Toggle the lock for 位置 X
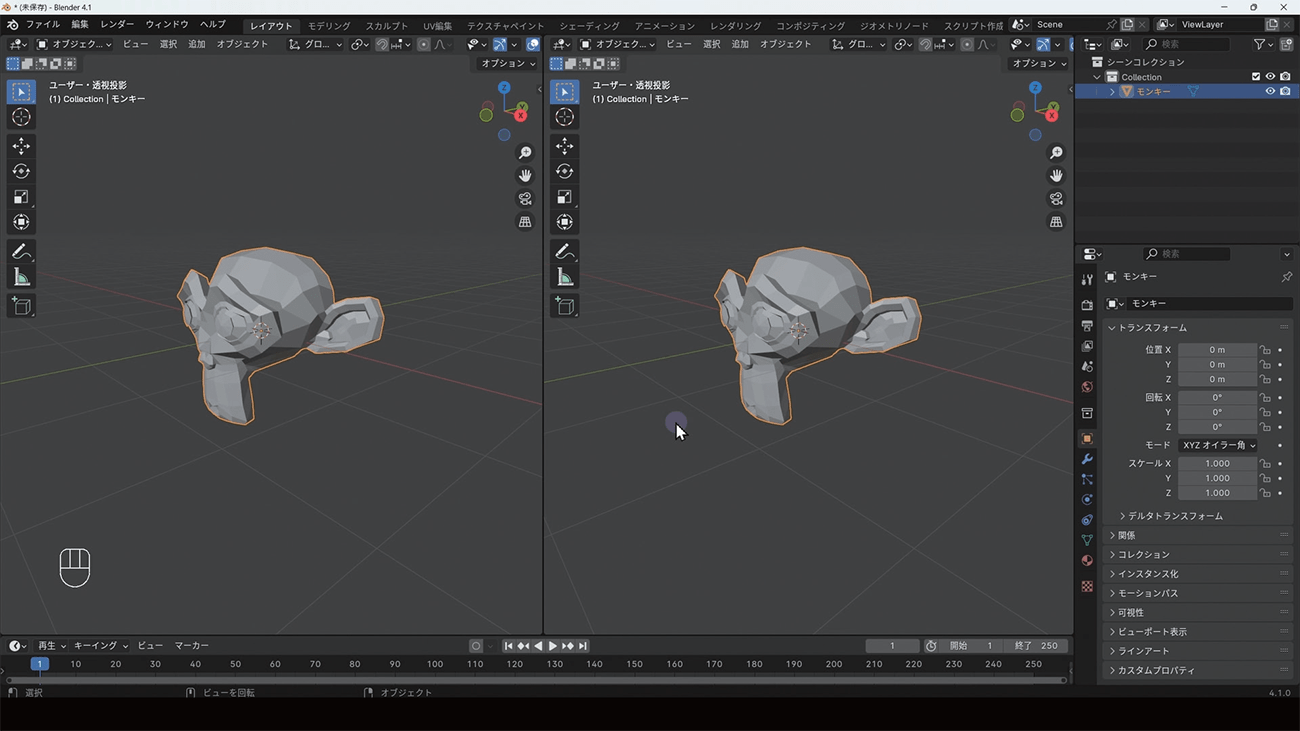 click(1265, 350)
